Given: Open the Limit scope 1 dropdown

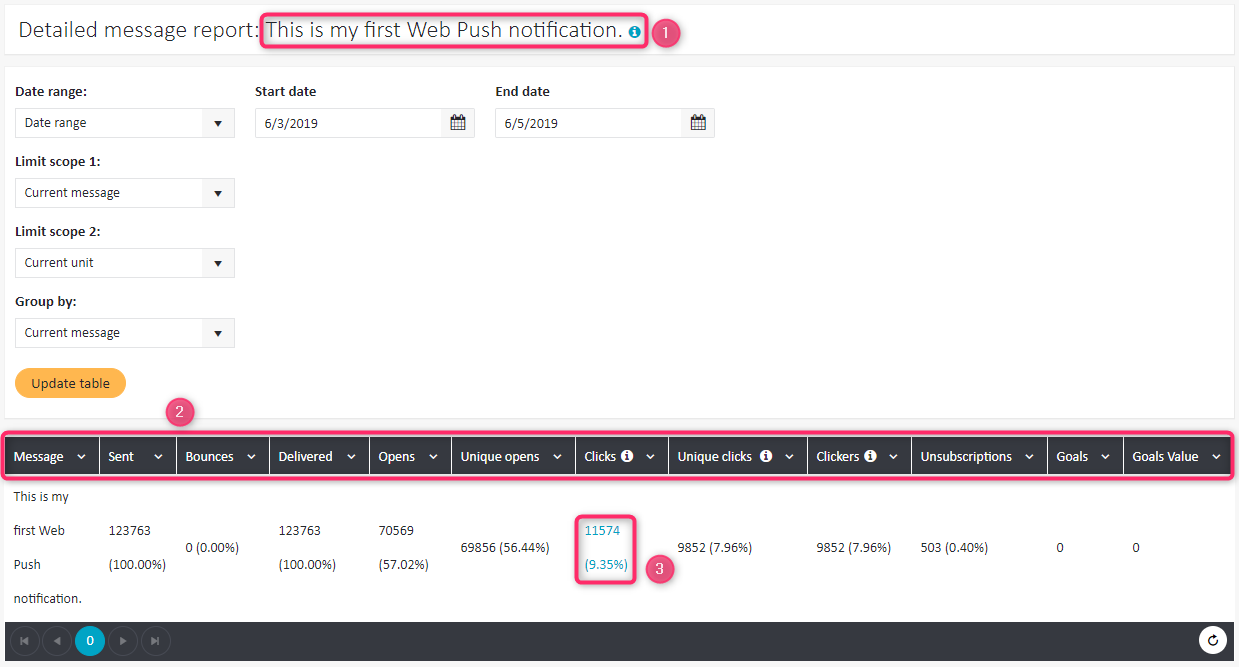Looking at the screenshot, I should 218,193.
